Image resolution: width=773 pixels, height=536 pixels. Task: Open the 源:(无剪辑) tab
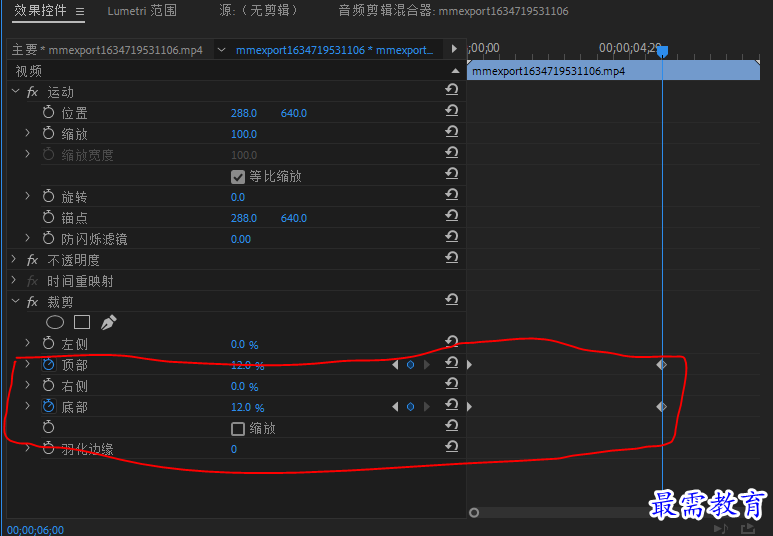click(x=258, y=11)
